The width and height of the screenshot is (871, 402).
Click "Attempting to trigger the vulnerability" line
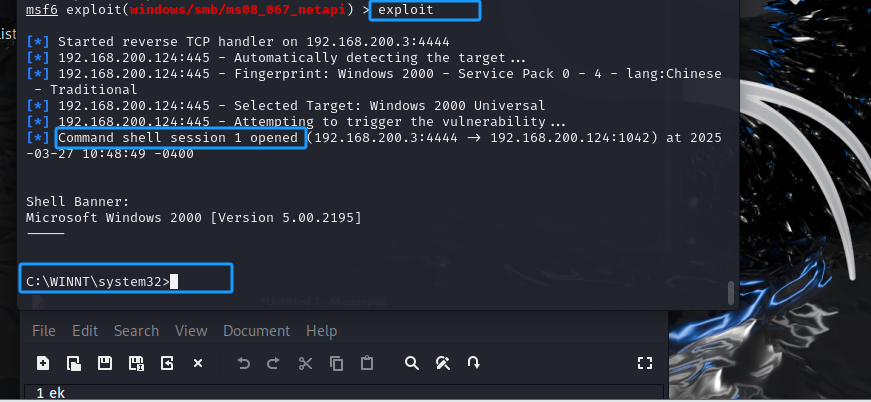(x=296, y=122)
